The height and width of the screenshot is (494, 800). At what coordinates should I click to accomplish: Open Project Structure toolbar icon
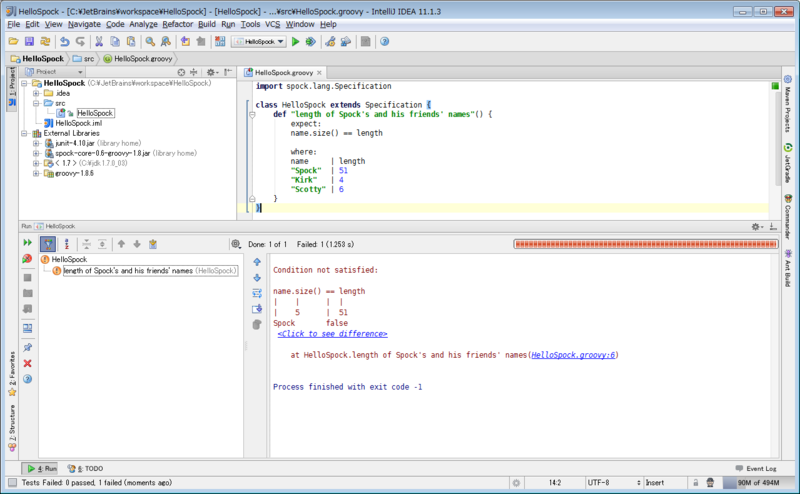click(346, 41)
